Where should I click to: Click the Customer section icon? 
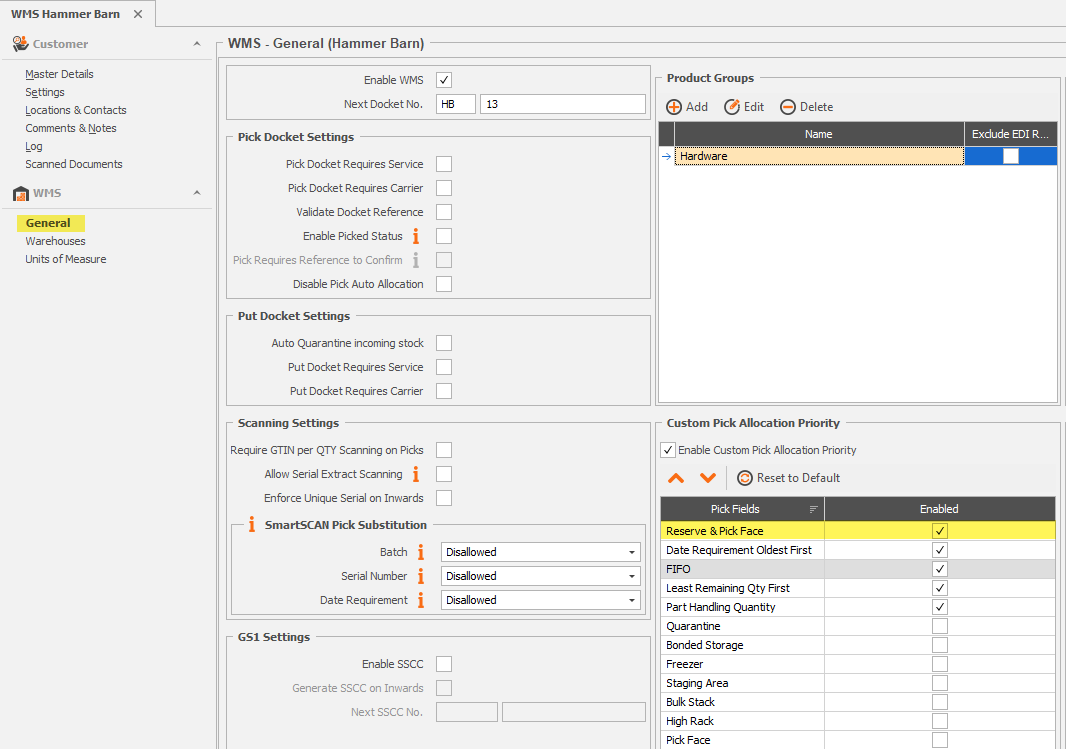tap(20, 43)
